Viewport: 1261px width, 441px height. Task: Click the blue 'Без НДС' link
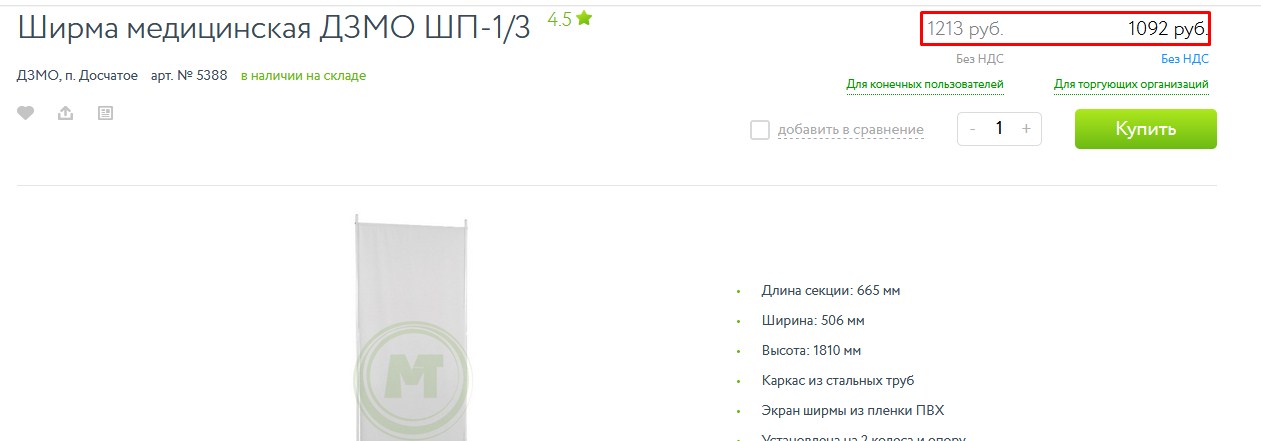point(1185,59)
